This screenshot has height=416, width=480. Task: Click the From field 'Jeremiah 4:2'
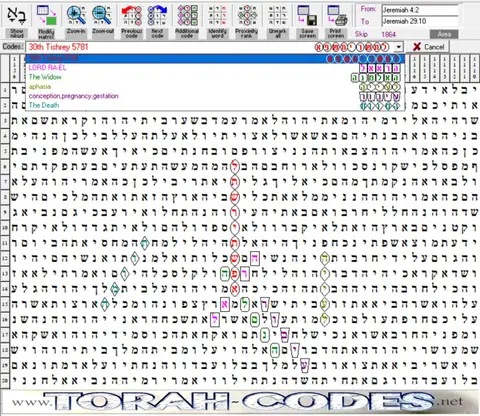[x=420, y=10]
